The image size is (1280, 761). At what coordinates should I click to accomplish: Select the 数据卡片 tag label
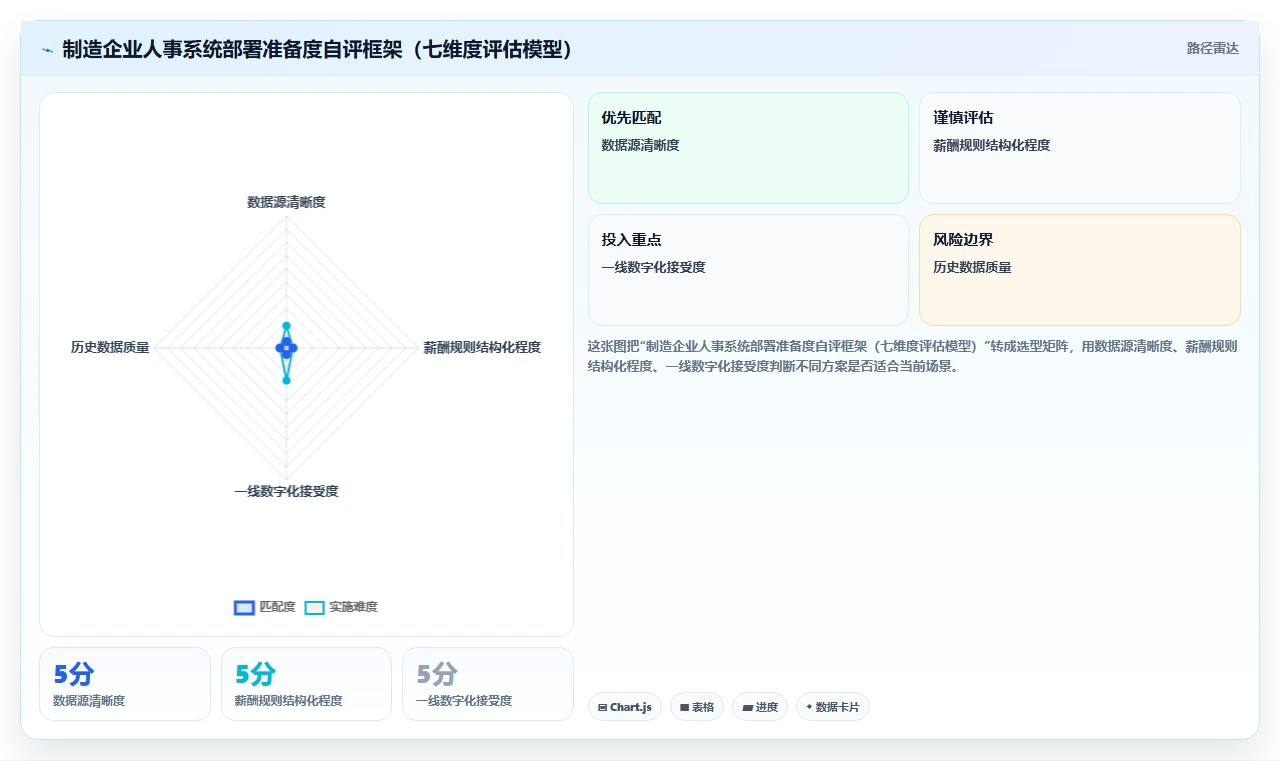tap(837, 707)
